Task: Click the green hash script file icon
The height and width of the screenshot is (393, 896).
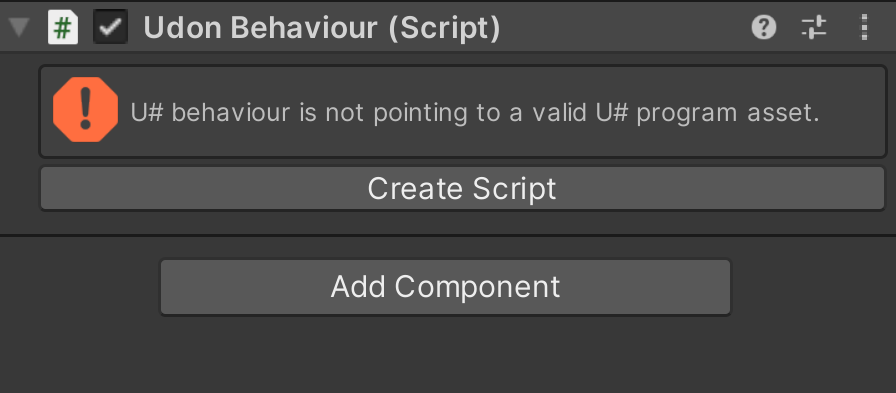Action: click(62, 27)
